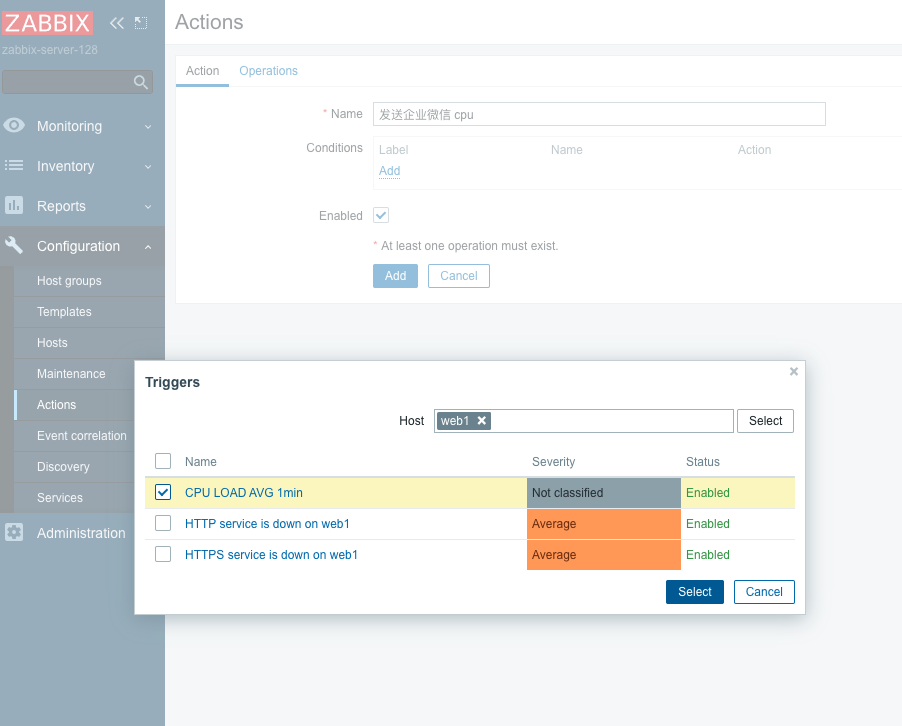Open Hosts in sidebar
Viewport: 902px width, 726px height.
pyautogui.click(x=52, y=343)
